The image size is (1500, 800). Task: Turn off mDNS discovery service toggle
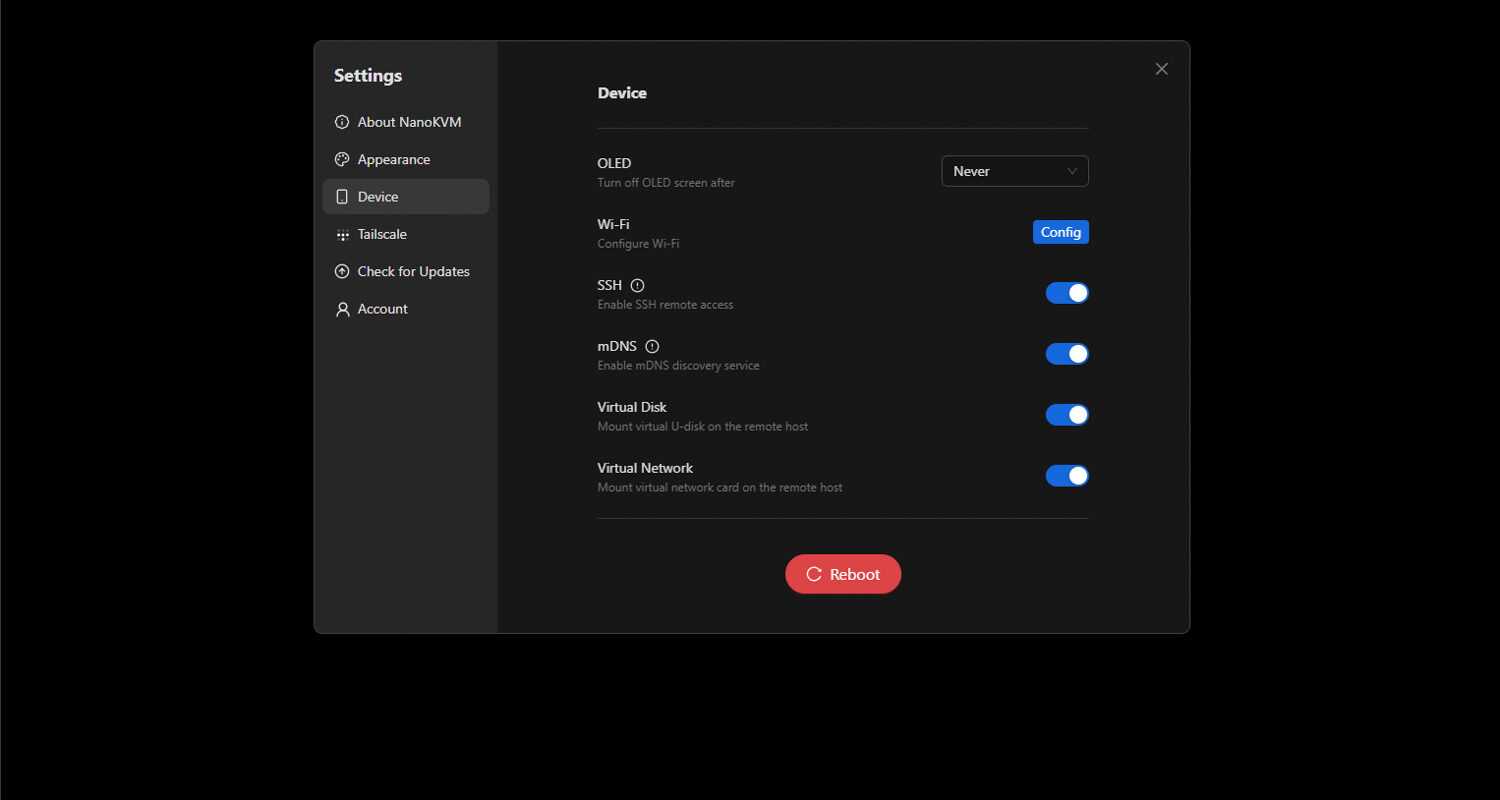click(1067, 354)
